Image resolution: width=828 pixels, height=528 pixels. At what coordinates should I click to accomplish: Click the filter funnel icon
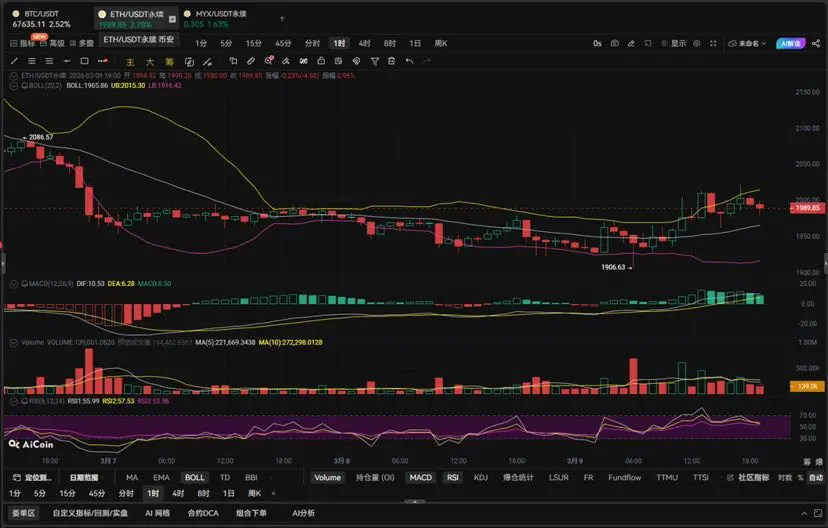coord(374,62)
